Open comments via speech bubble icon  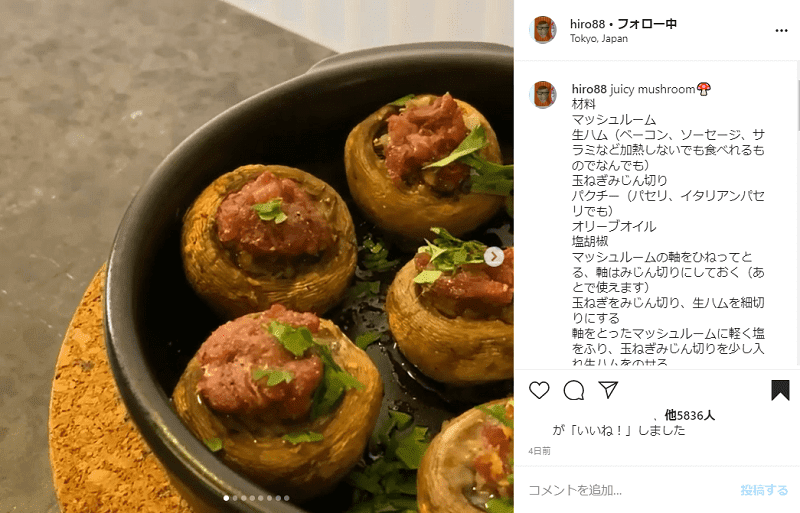[574, 390]
